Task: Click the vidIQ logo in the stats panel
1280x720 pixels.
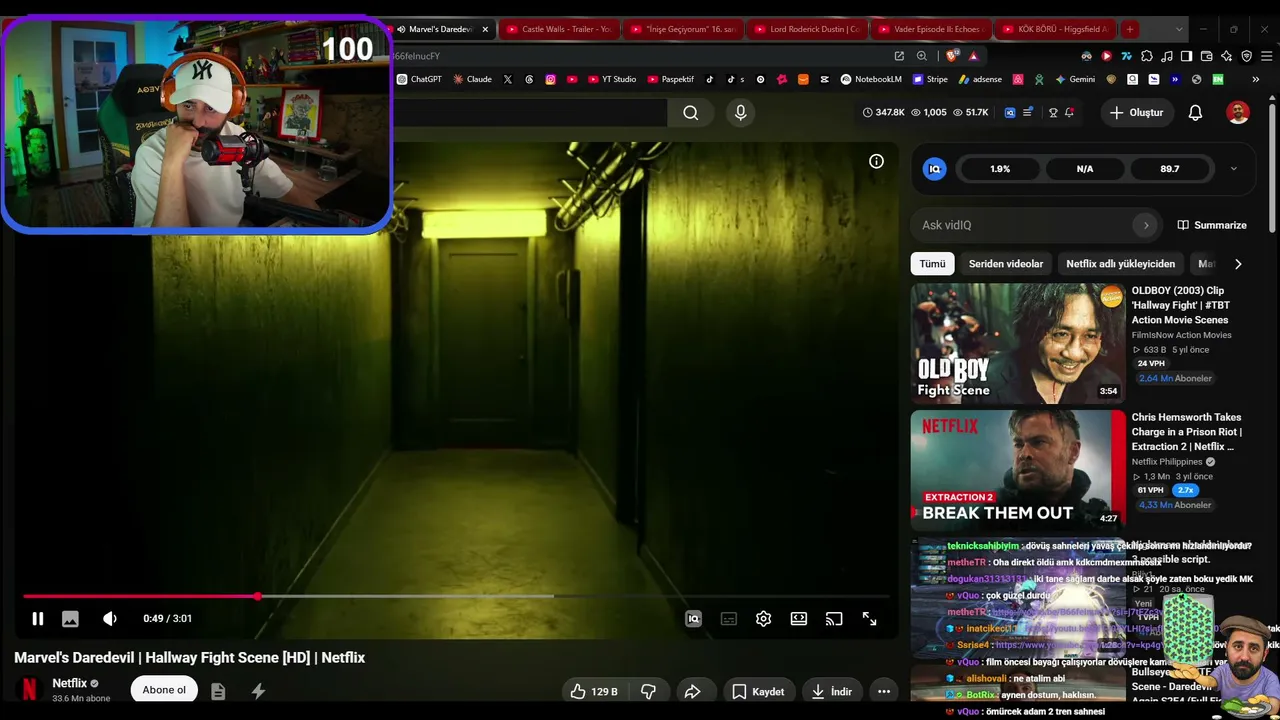Action: coord(935,169)
